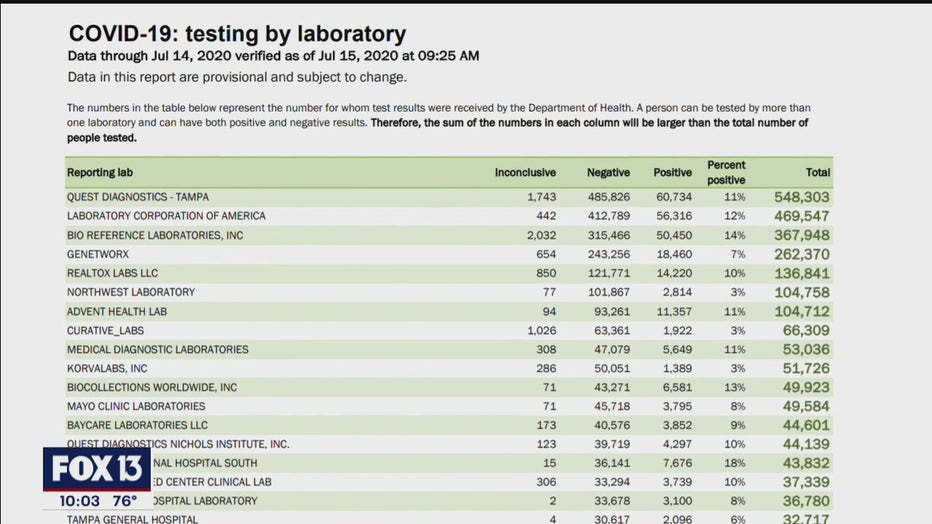The width and height of the screenshot is (932, 524).
Task: Click inconclusive count 2,032
Action: click(x=541, y=235)
